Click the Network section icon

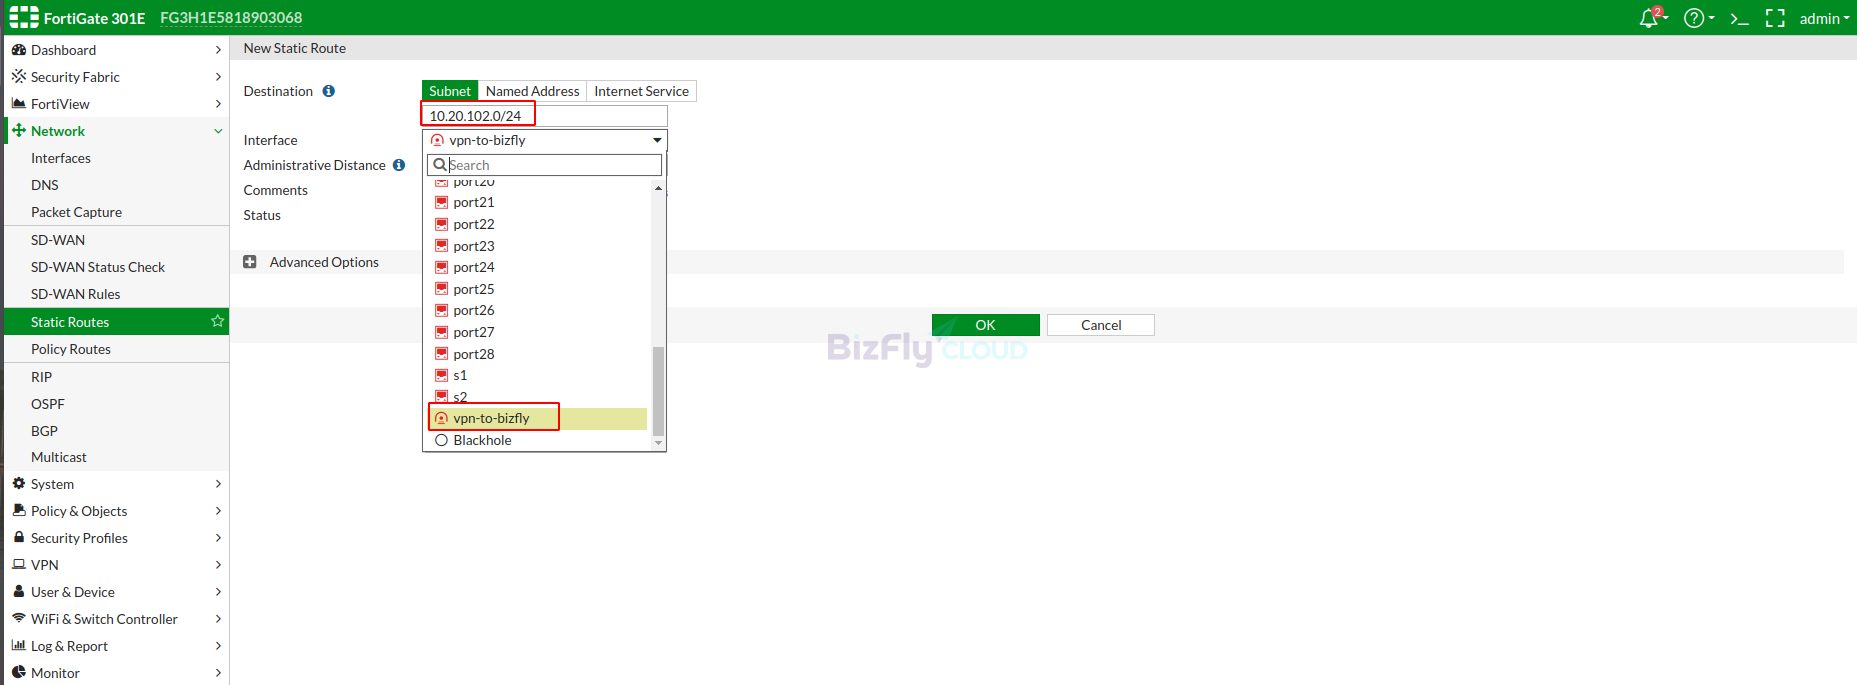[18, 130]
